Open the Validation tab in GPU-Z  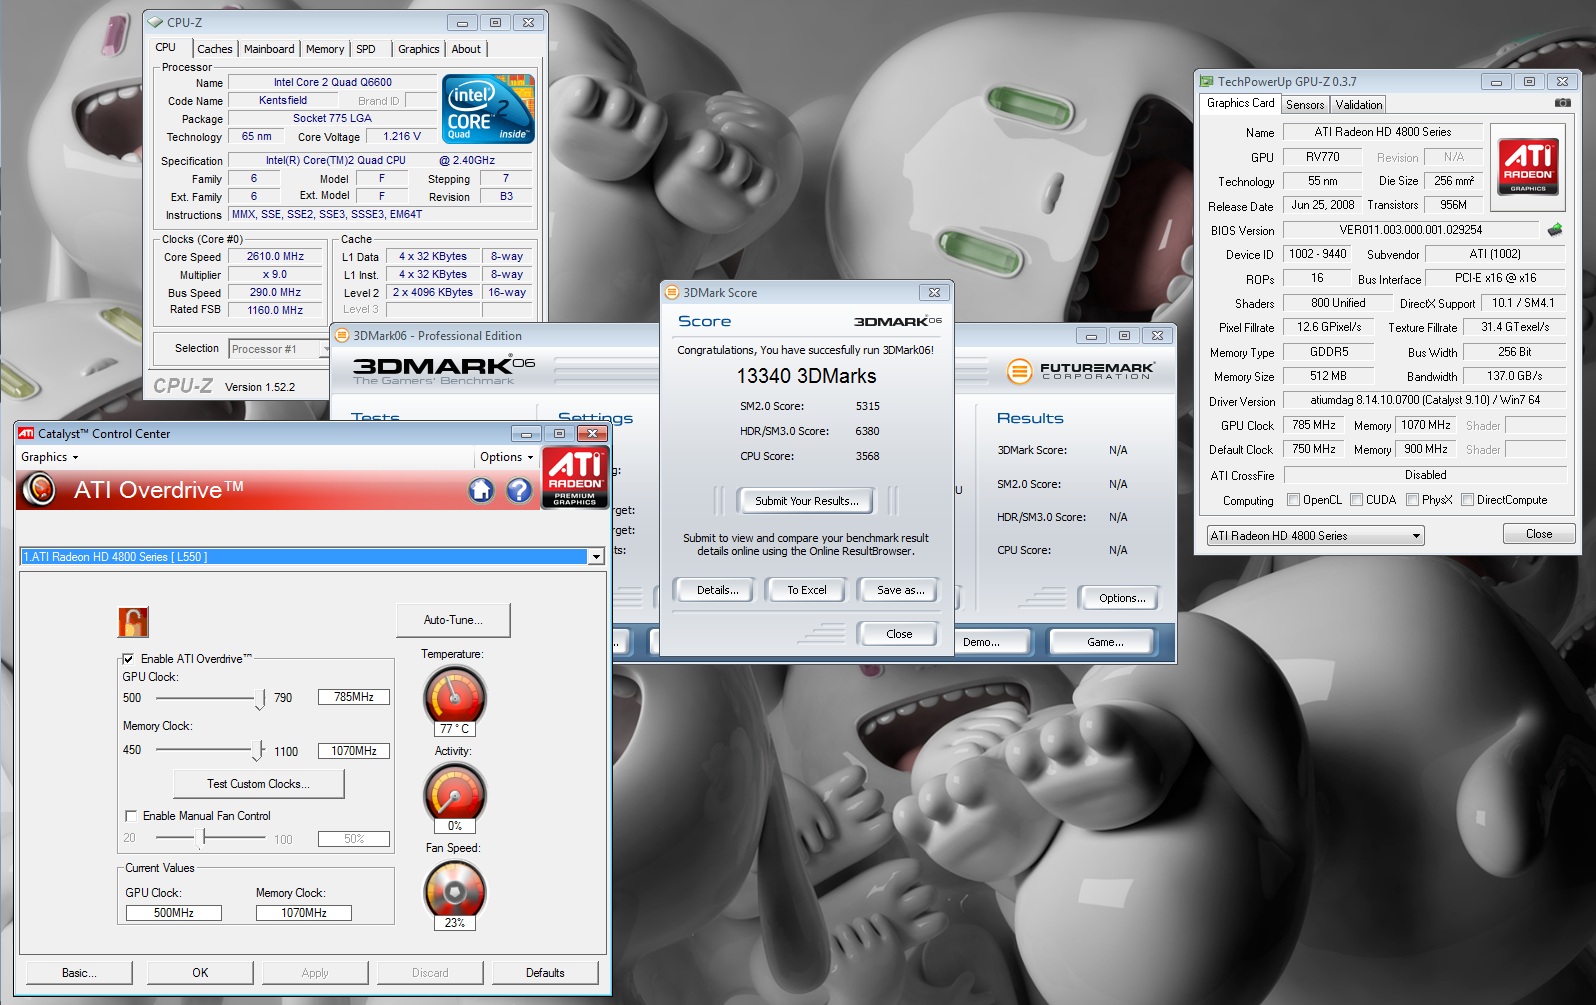point(1359,105)
